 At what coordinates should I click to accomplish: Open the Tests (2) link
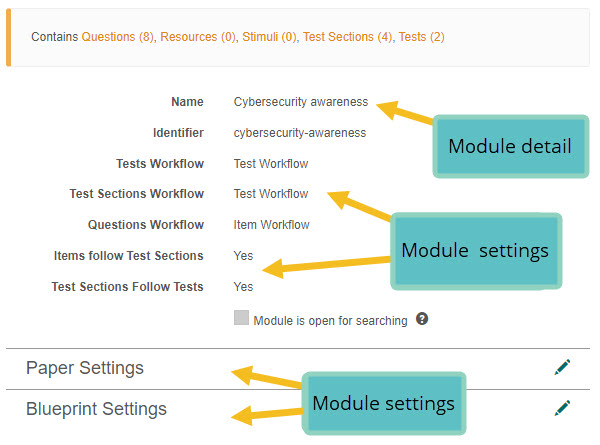[x=421, y=37]
